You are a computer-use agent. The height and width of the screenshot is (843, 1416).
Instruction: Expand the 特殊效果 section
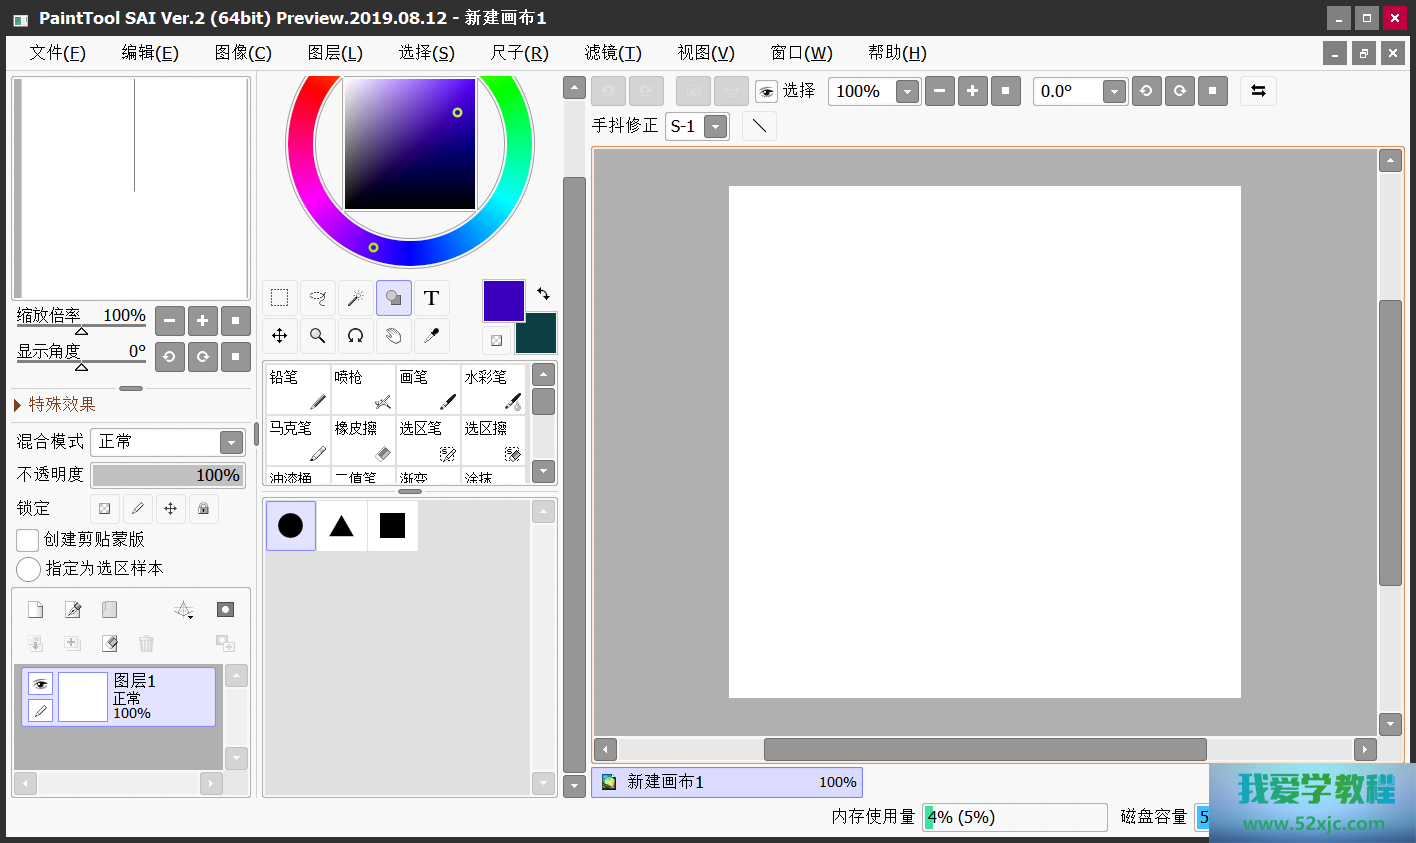coord(18,405)
